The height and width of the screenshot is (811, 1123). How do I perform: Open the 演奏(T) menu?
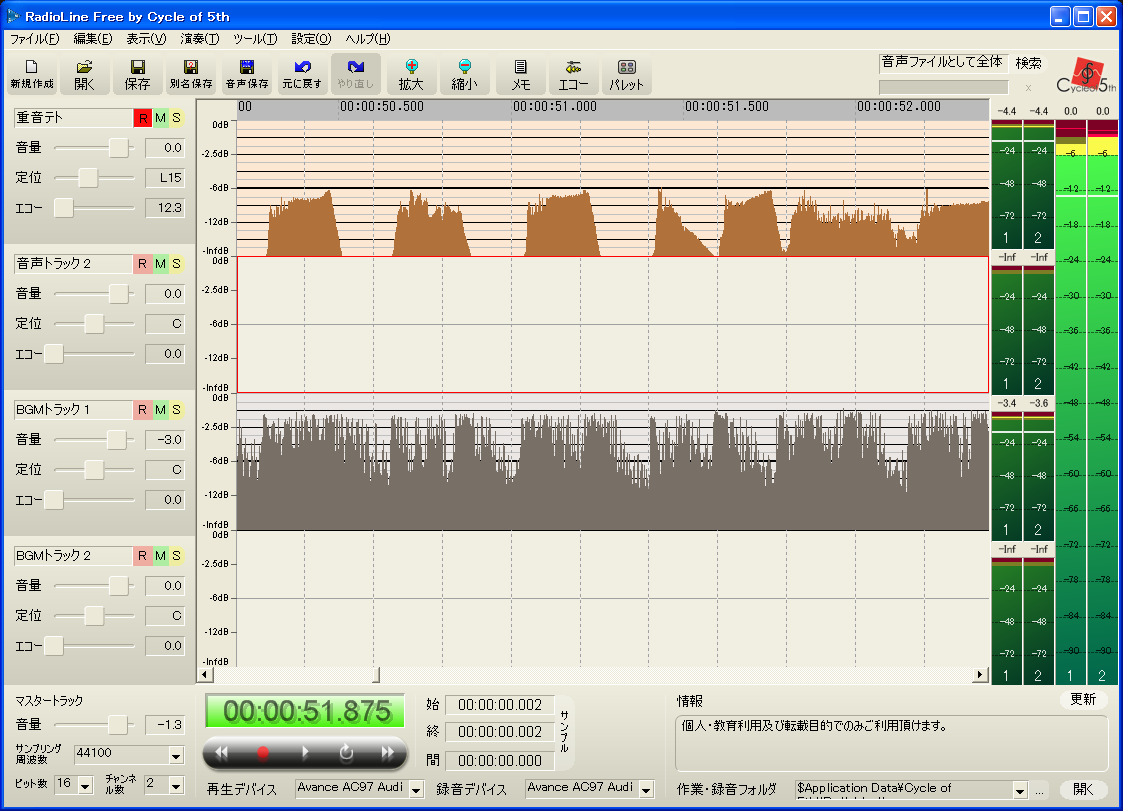coord(200,39)
